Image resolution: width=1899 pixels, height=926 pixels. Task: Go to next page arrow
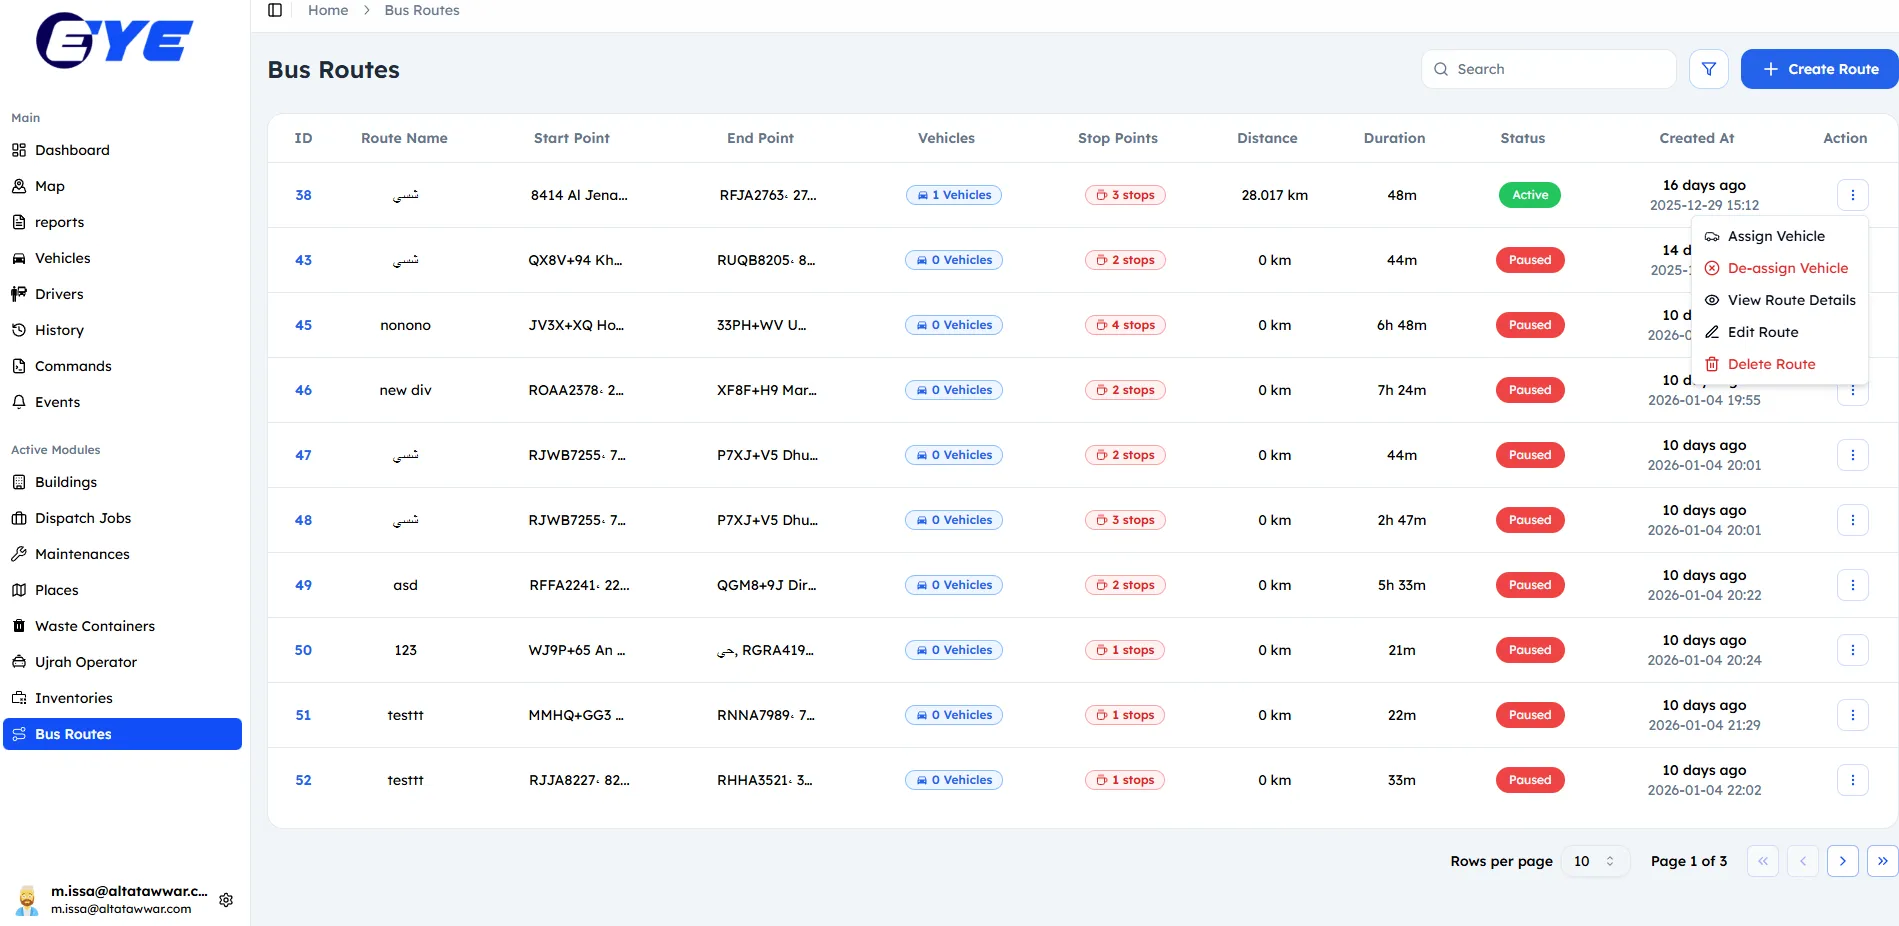point(1842,861)
